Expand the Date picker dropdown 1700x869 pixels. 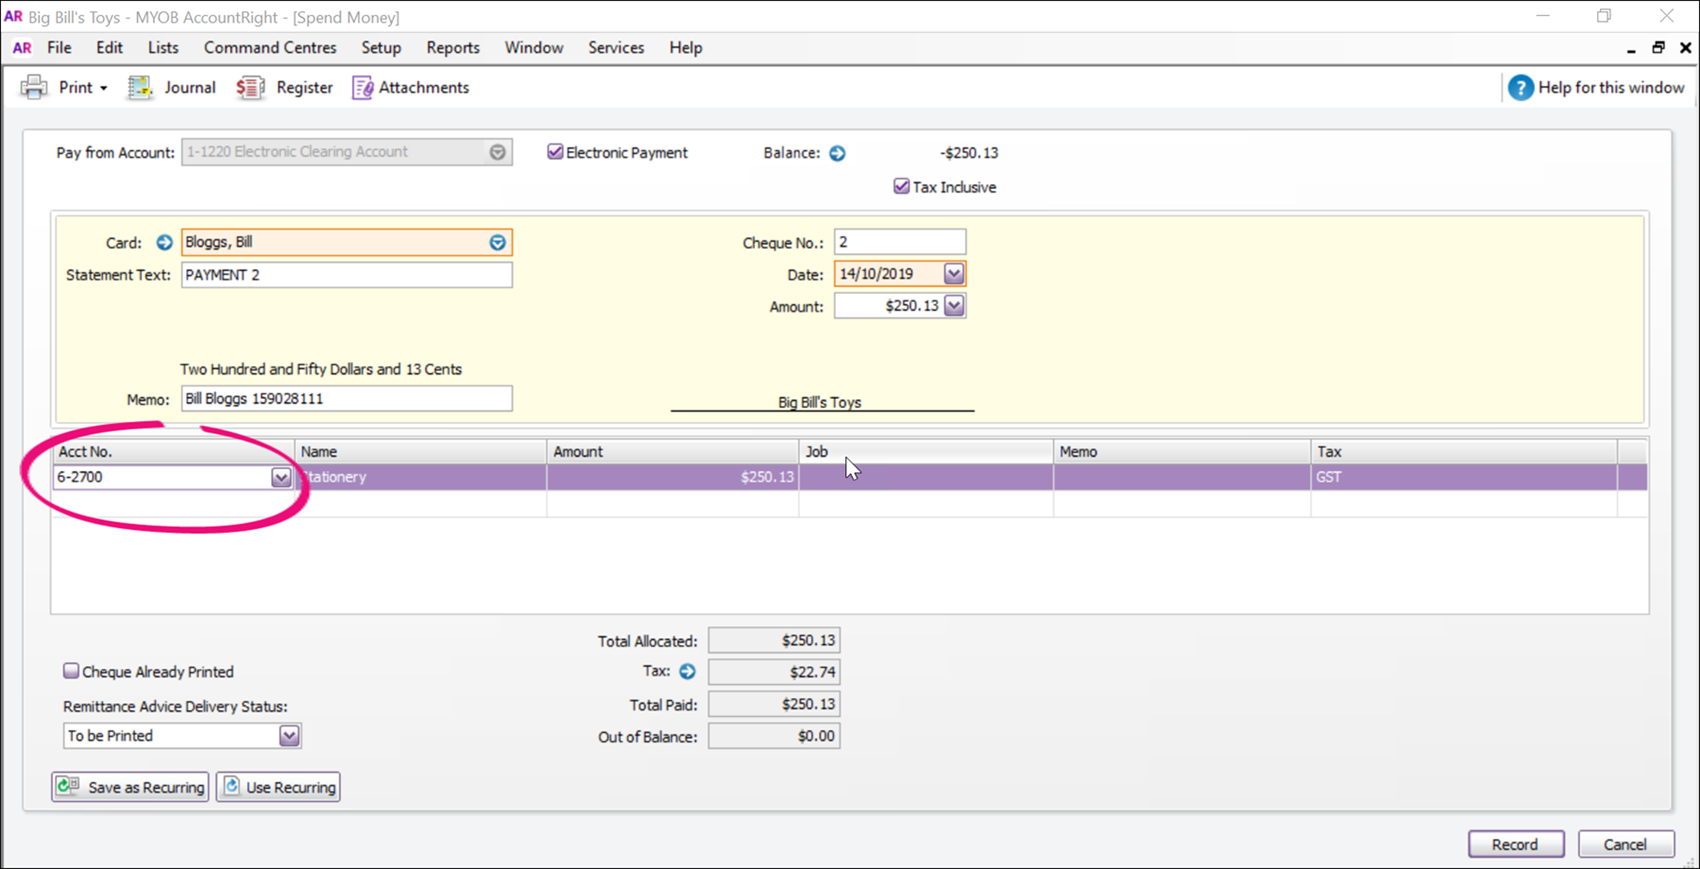coord(954,274)
